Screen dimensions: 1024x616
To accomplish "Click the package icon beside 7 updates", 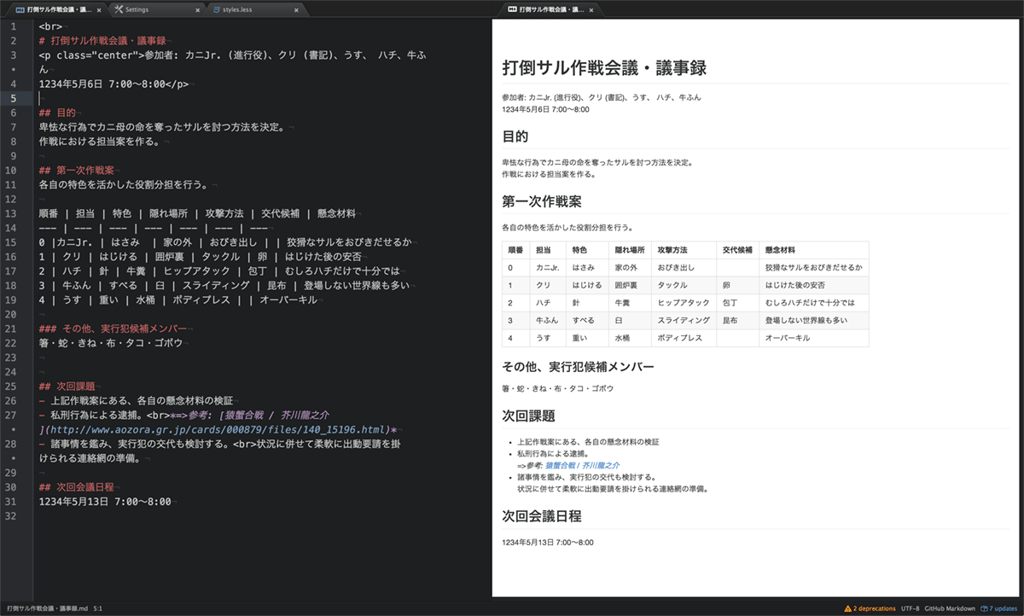I will [984, 608].
